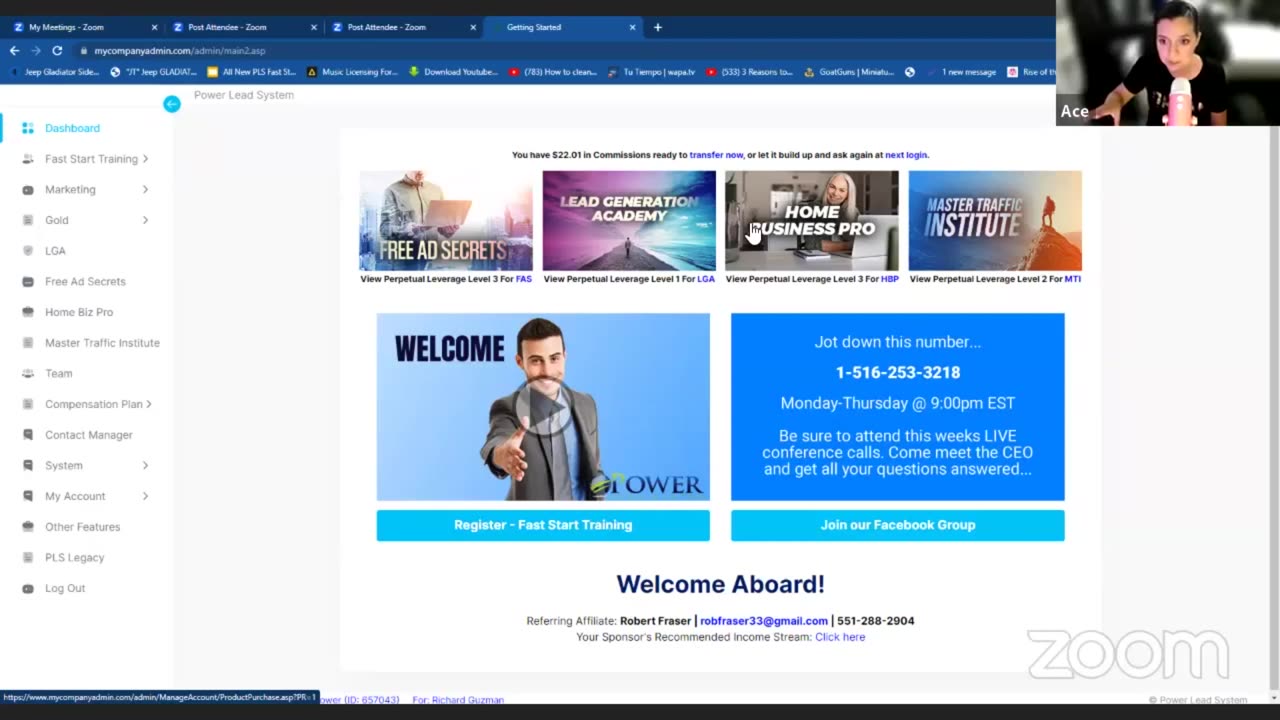
Task: Open the Master Traffic Institute banner thumbnail
Action: pos(995,221)
